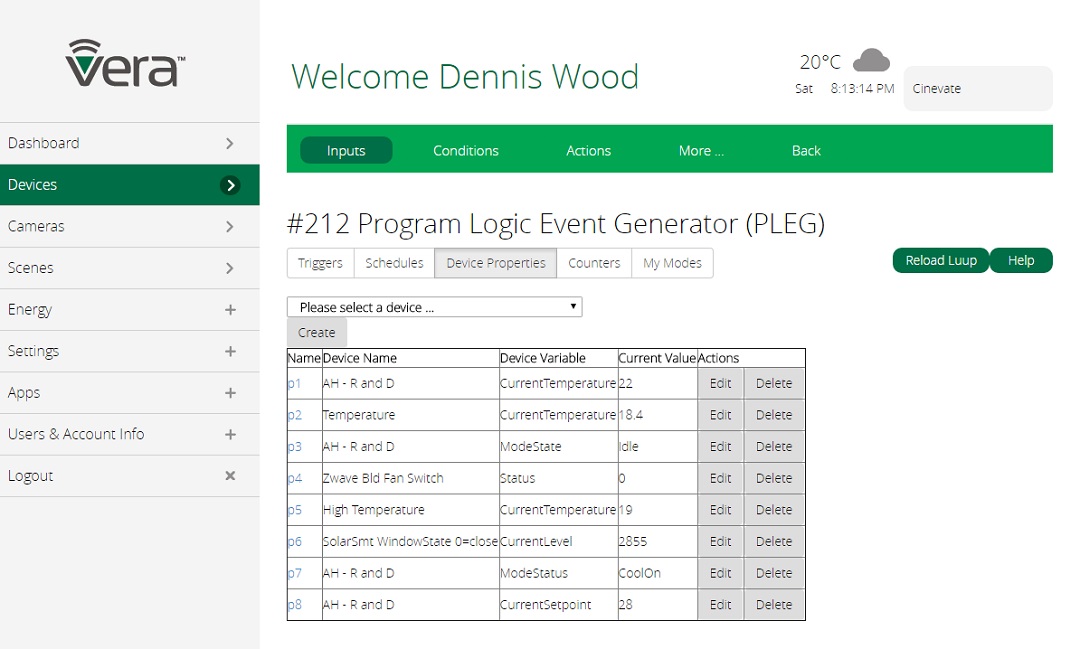The width and height of the screenshot is (1080, 649).
Task: Click the Logout X icon
Action: click(230, 475)
